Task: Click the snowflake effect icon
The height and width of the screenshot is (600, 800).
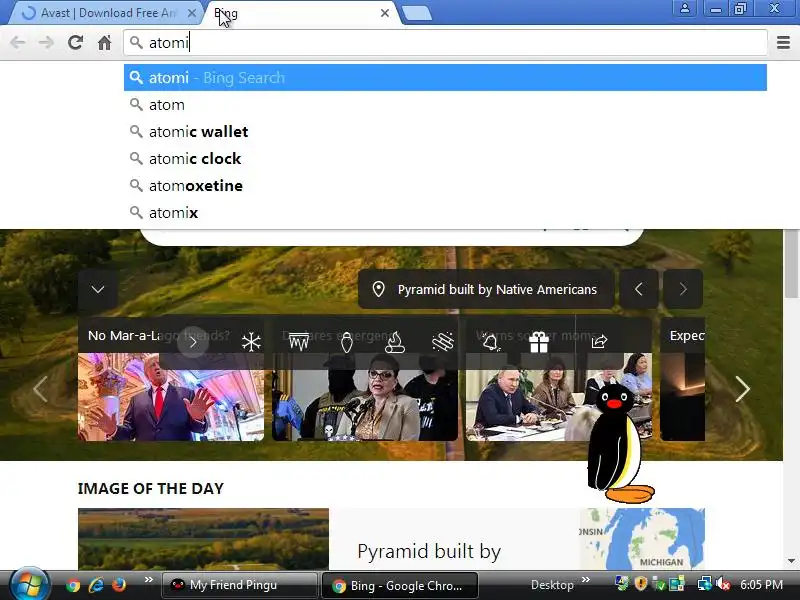Action: pyautogui.click(x=251, y=342)
